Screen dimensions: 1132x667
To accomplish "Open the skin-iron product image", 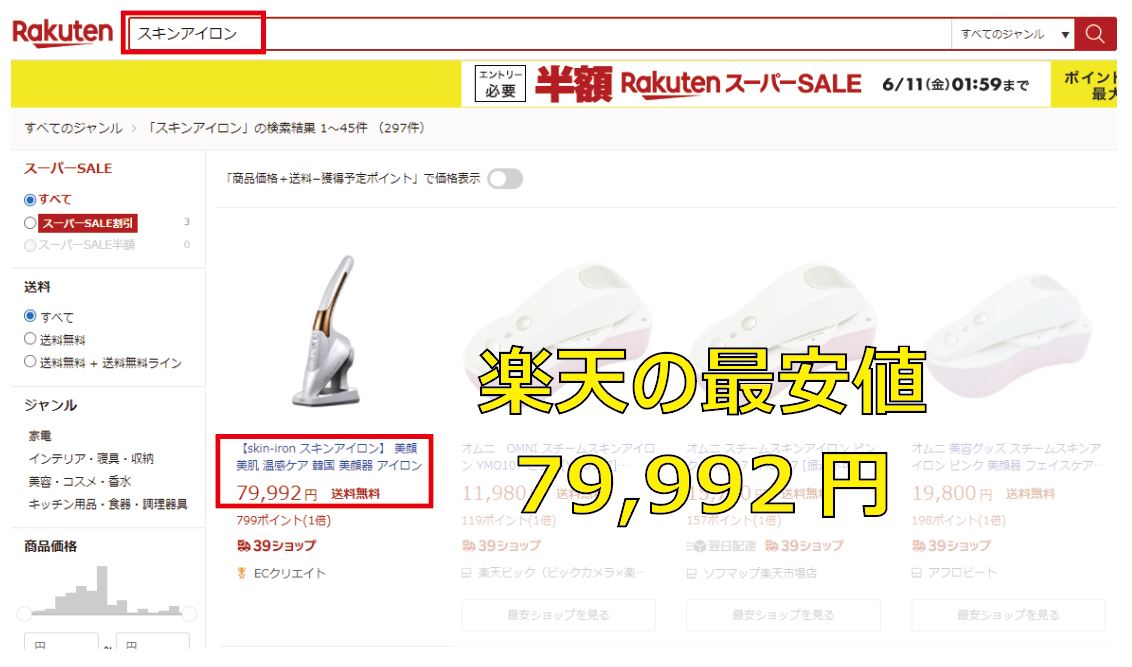I will [x=326, y=331].
